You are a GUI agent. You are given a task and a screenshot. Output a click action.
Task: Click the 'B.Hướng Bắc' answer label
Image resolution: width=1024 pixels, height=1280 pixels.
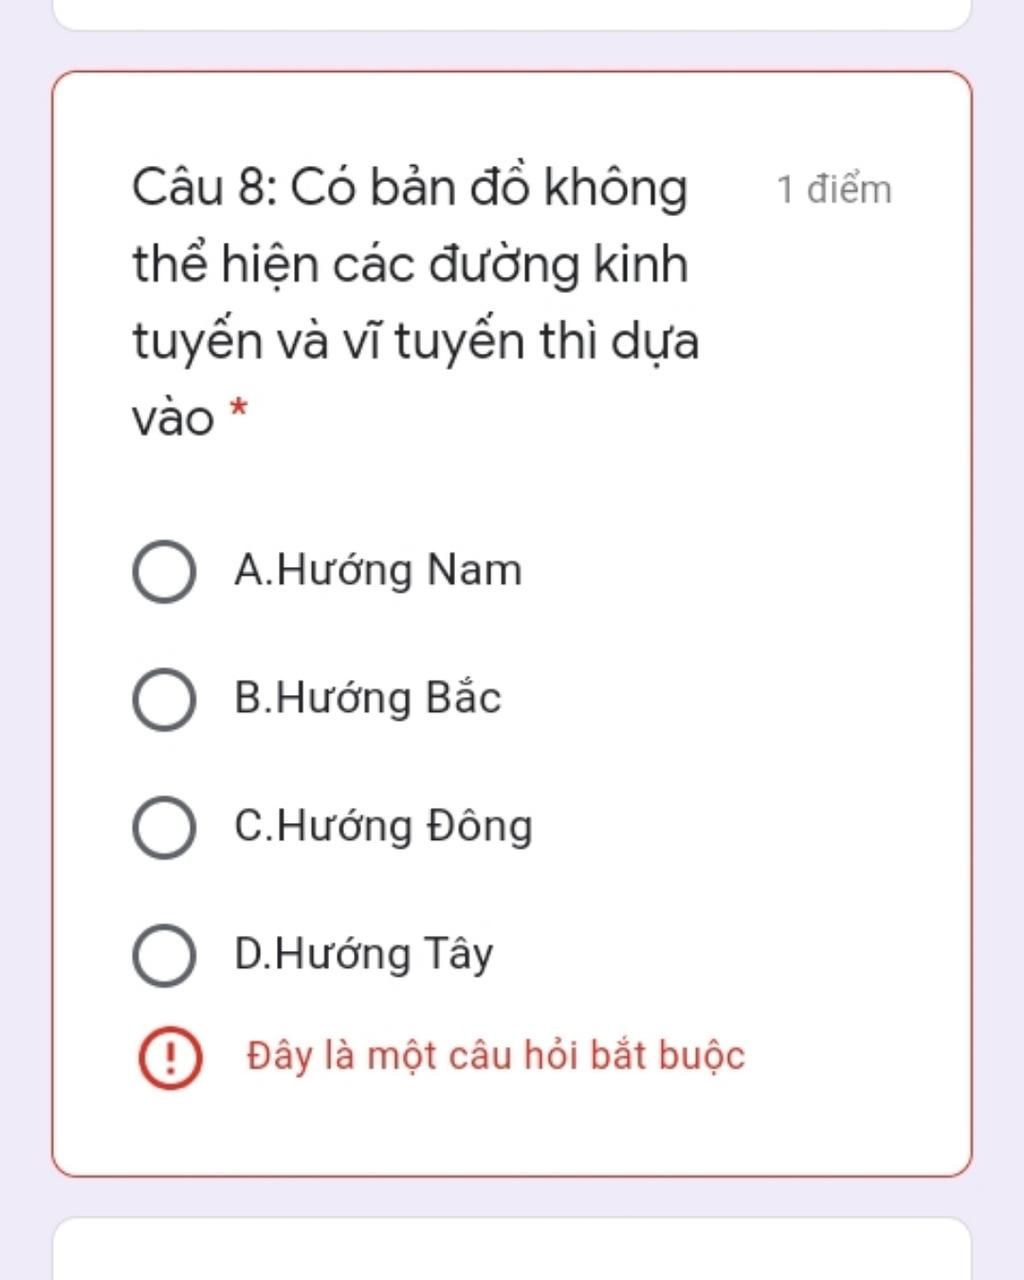click(x=367, y=697)
